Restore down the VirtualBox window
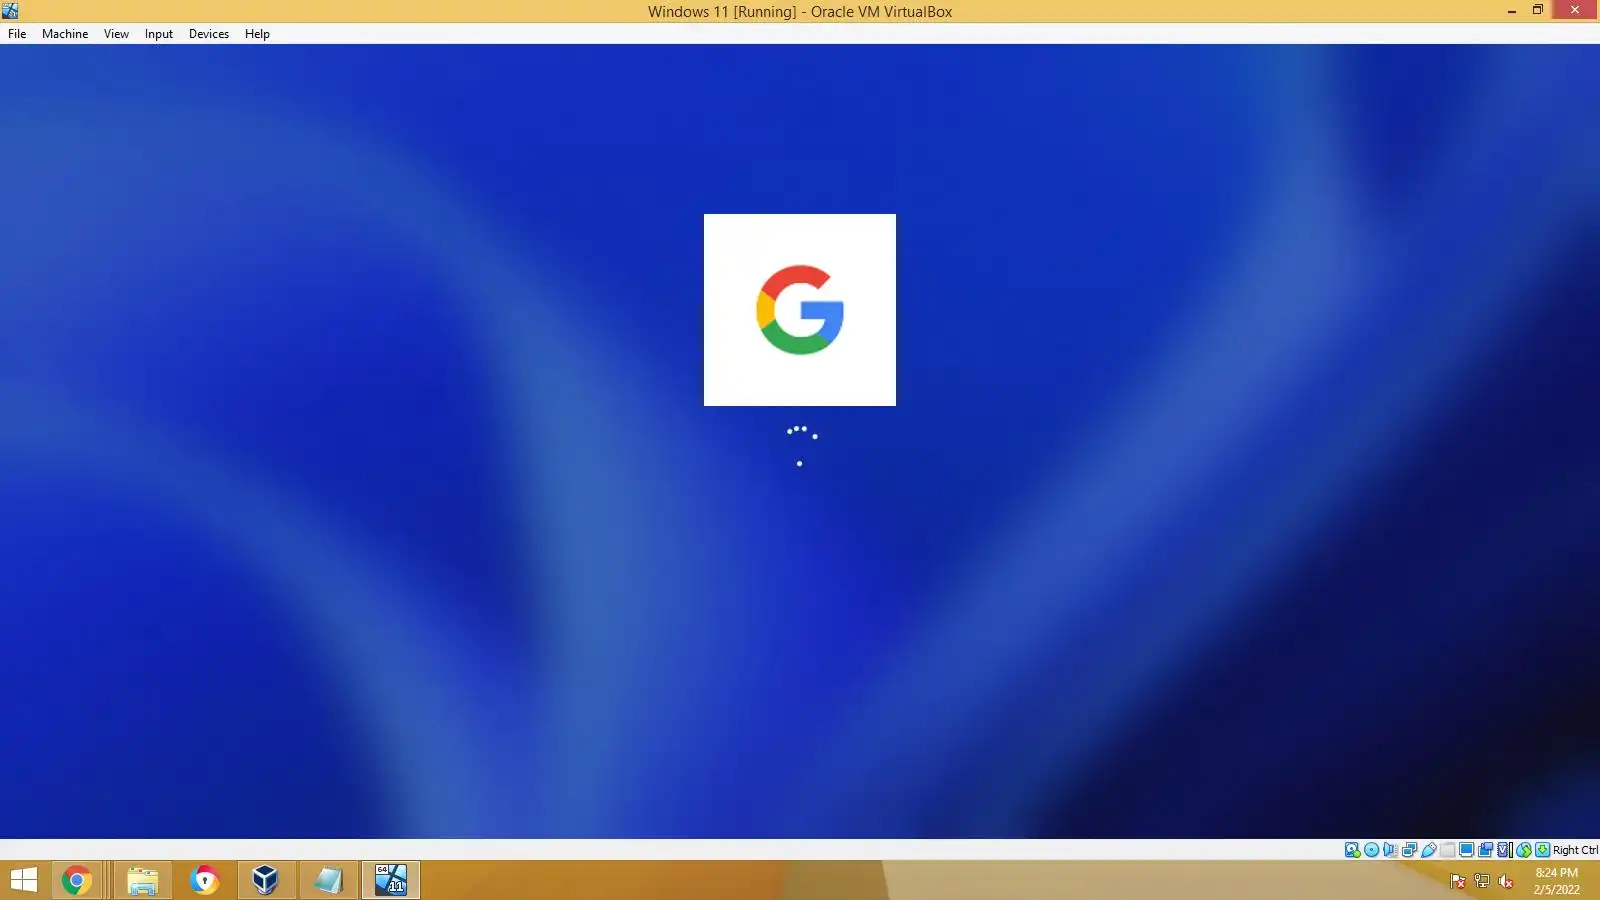The image size is (1600, 900). pos(1538,11)
